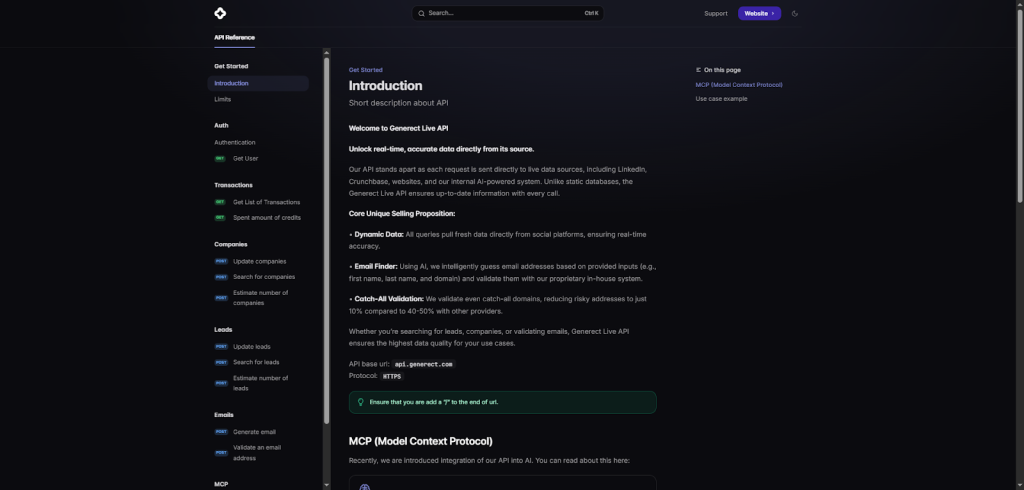Viewport: 1024px width, 490px height.
Task: Select the API Reference tab
Action: [234, 37]
